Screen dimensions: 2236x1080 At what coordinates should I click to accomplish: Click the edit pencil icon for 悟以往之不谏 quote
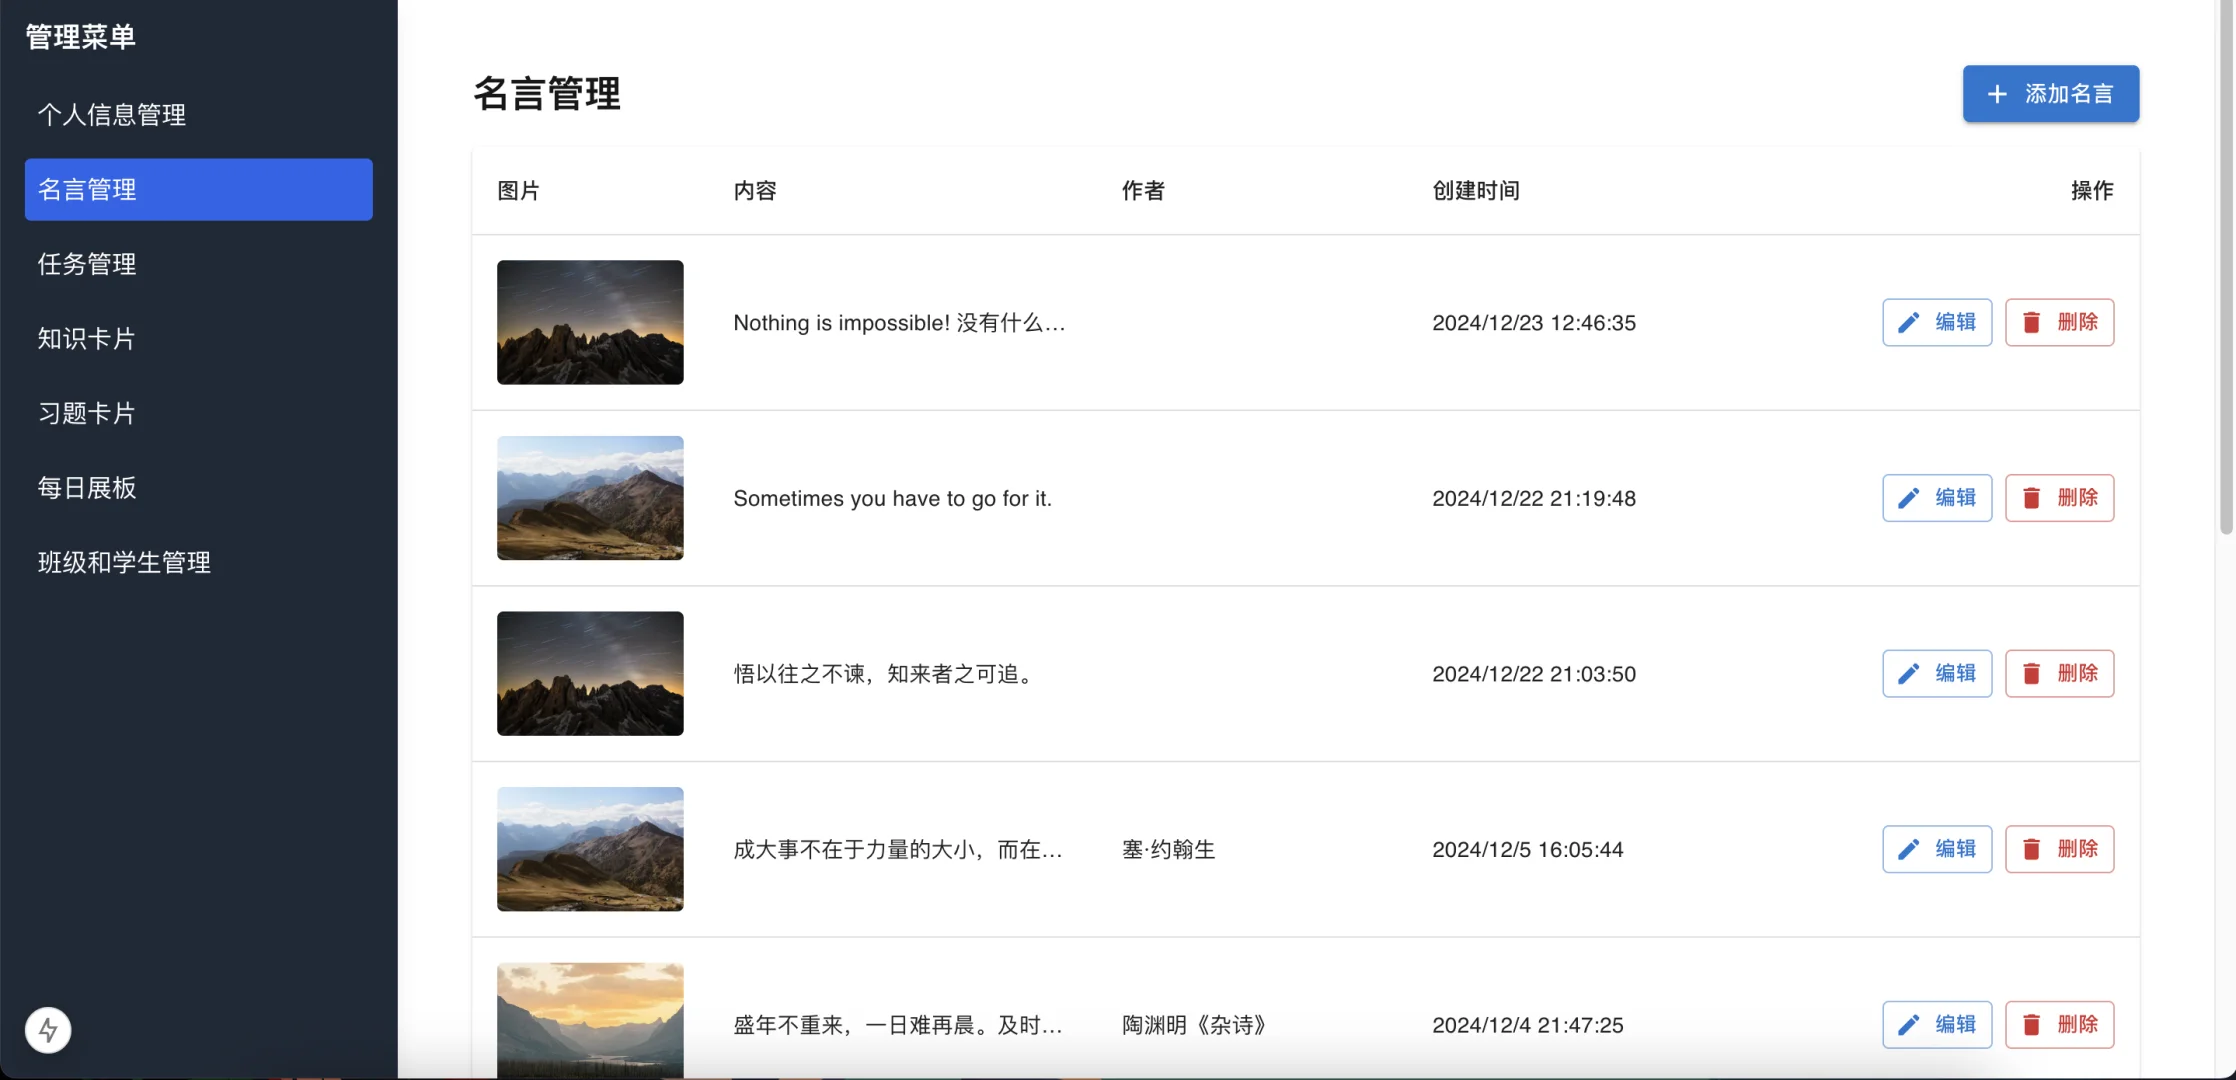(1911, 673)
